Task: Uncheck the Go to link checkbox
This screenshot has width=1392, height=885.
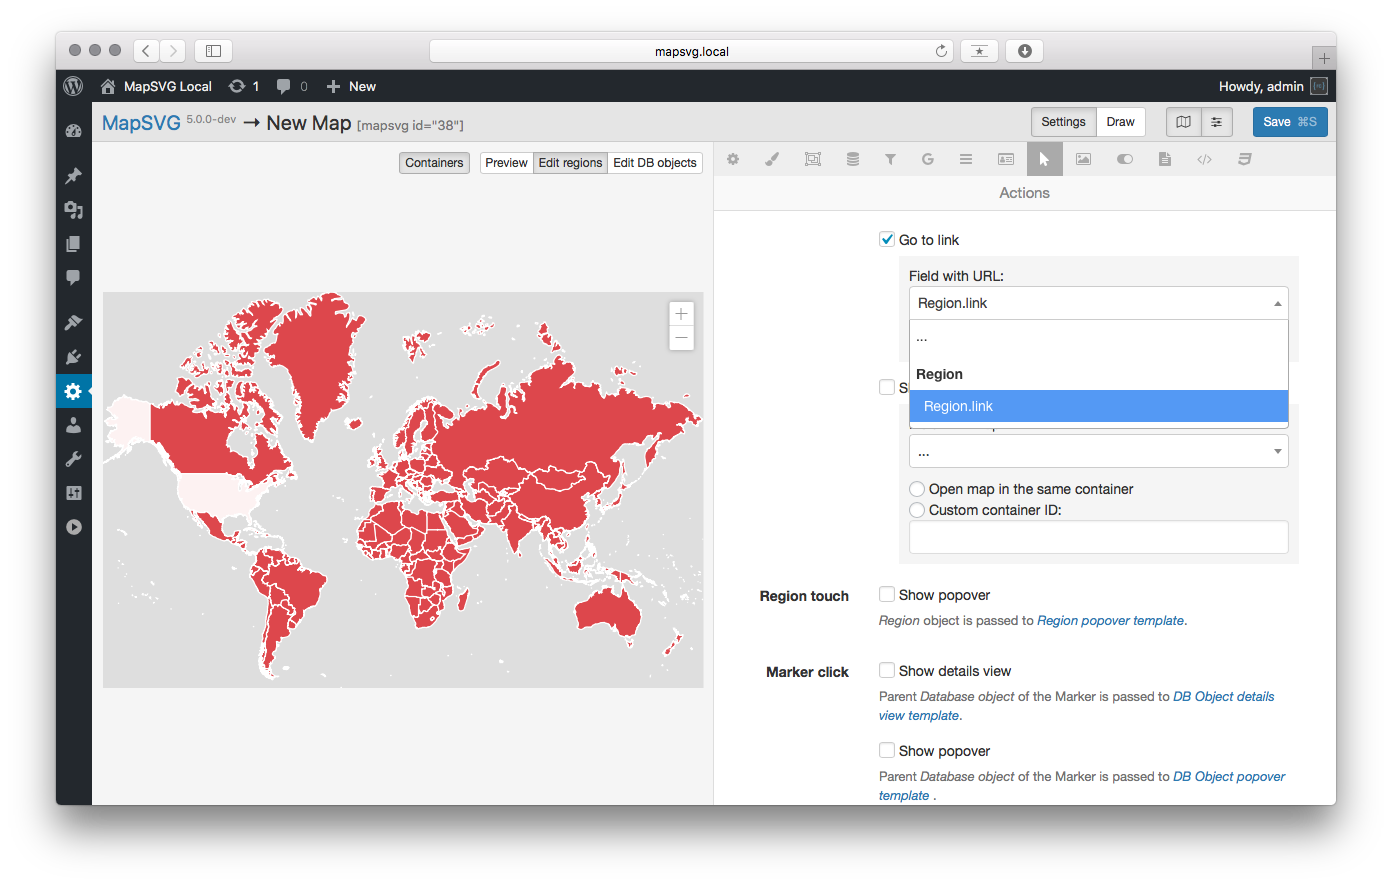Action: [887, 239]
